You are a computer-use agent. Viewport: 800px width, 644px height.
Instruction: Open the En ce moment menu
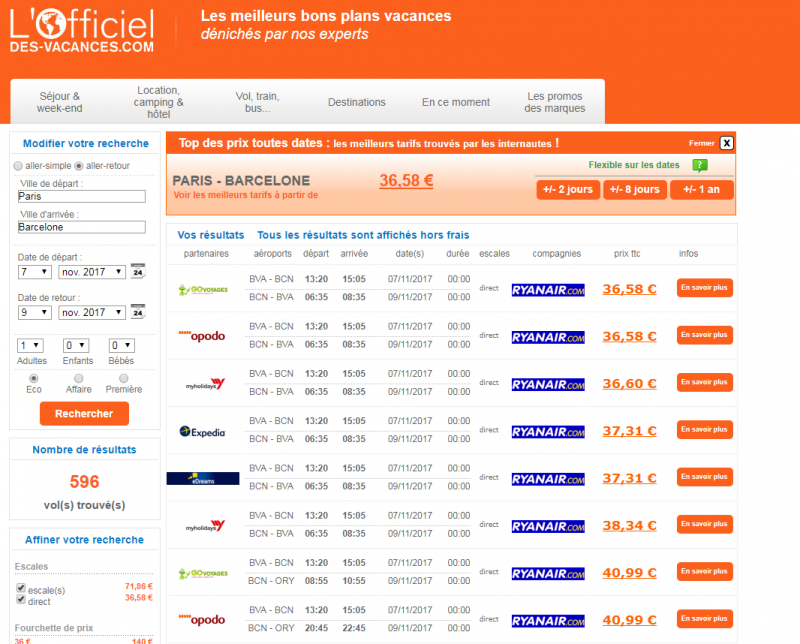tap(456, 102)
